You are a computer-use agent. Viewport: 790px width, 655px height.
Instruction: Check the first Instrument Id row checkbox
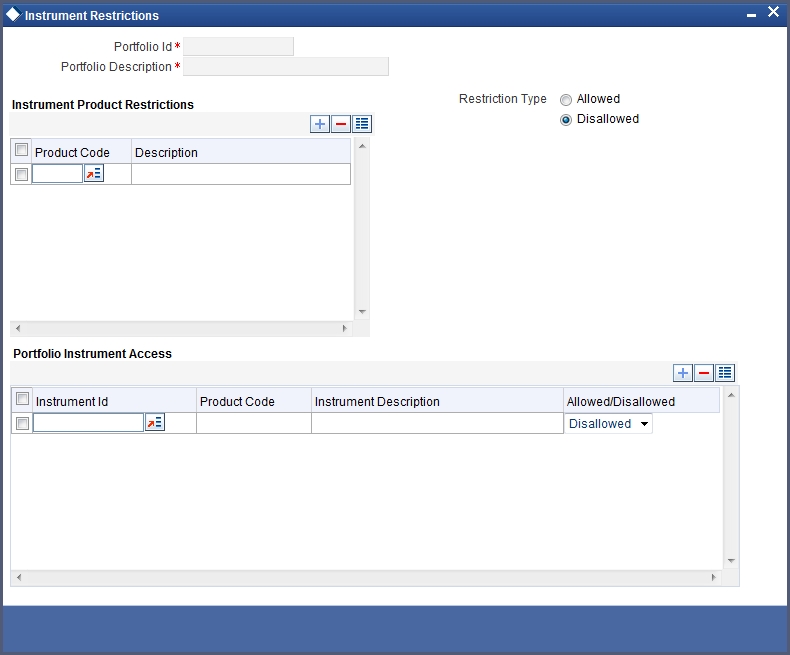point(22,424)
